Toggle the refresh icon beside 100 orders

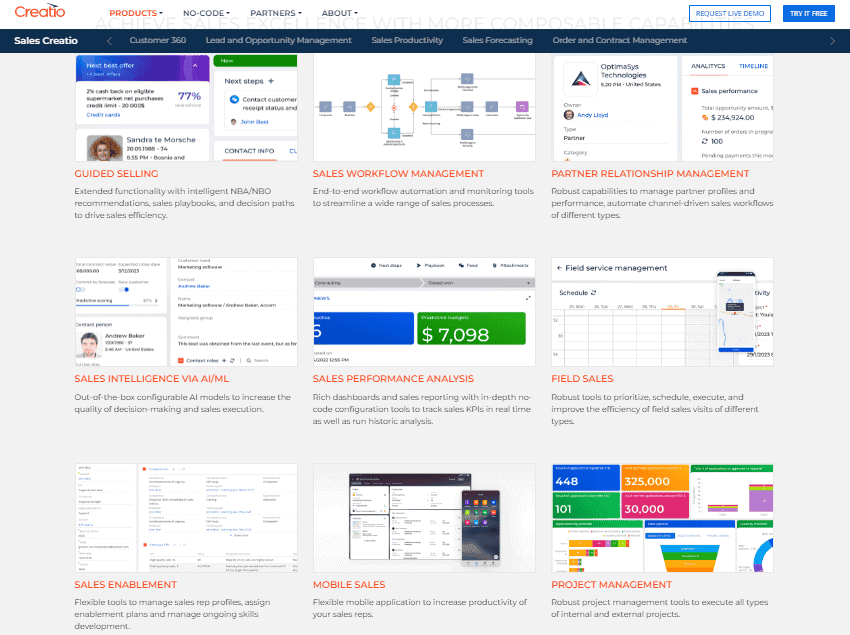tap(704, 141)
